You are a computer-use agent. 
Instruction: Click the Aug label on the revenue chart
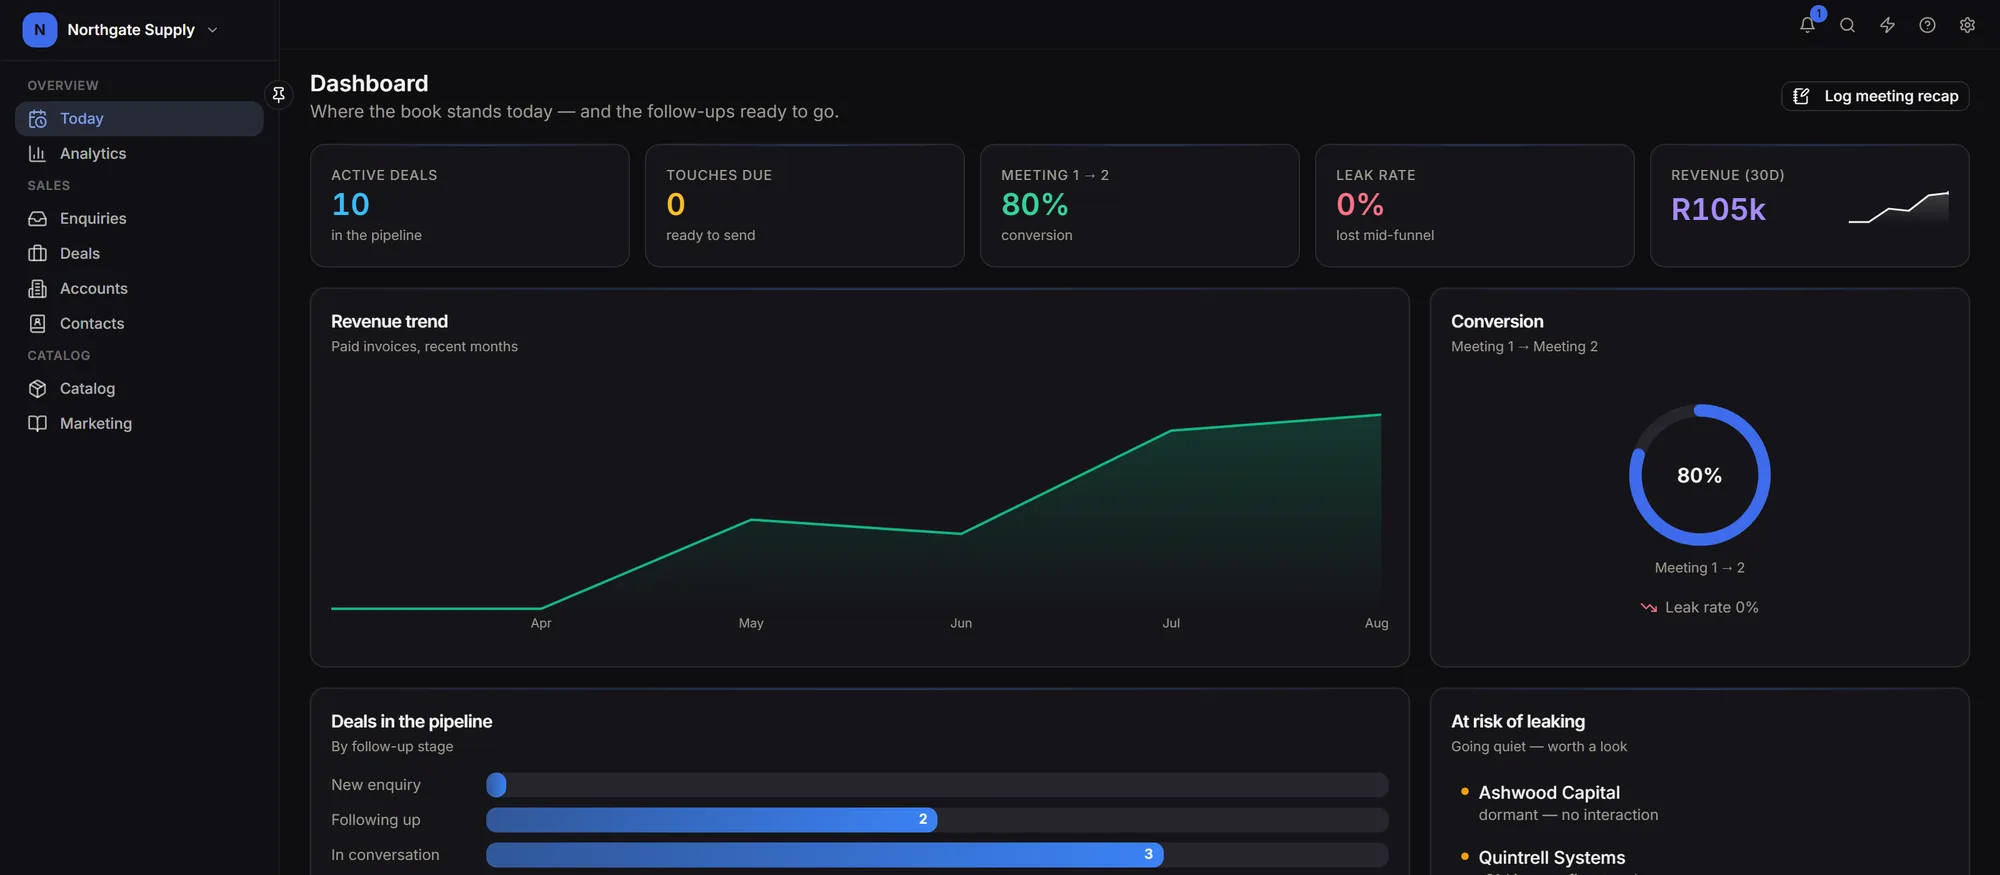(x=1376, y=623)
